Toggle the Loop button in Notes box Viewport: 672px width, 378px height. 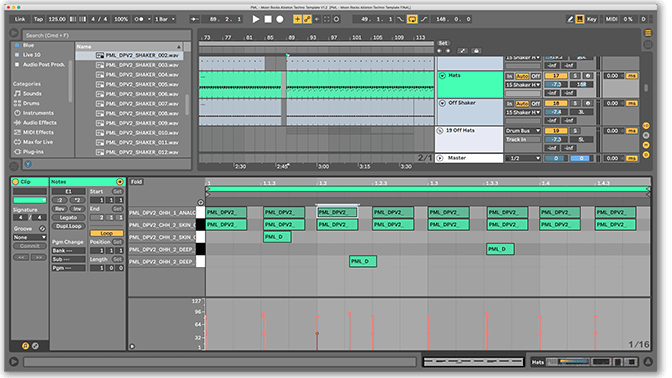point(106,233)
